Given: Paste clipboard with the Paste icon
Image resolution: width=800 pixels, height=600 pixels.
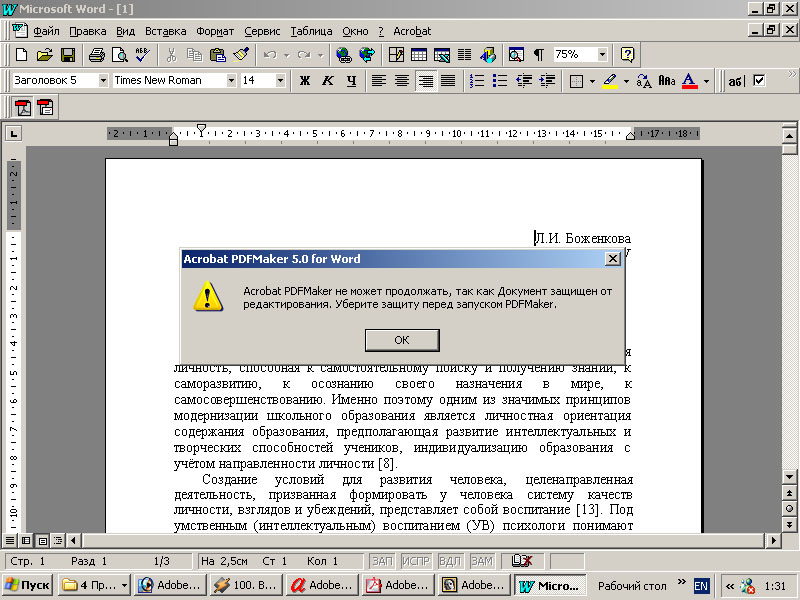Looking at the screenshot, I should pos(218,55).
